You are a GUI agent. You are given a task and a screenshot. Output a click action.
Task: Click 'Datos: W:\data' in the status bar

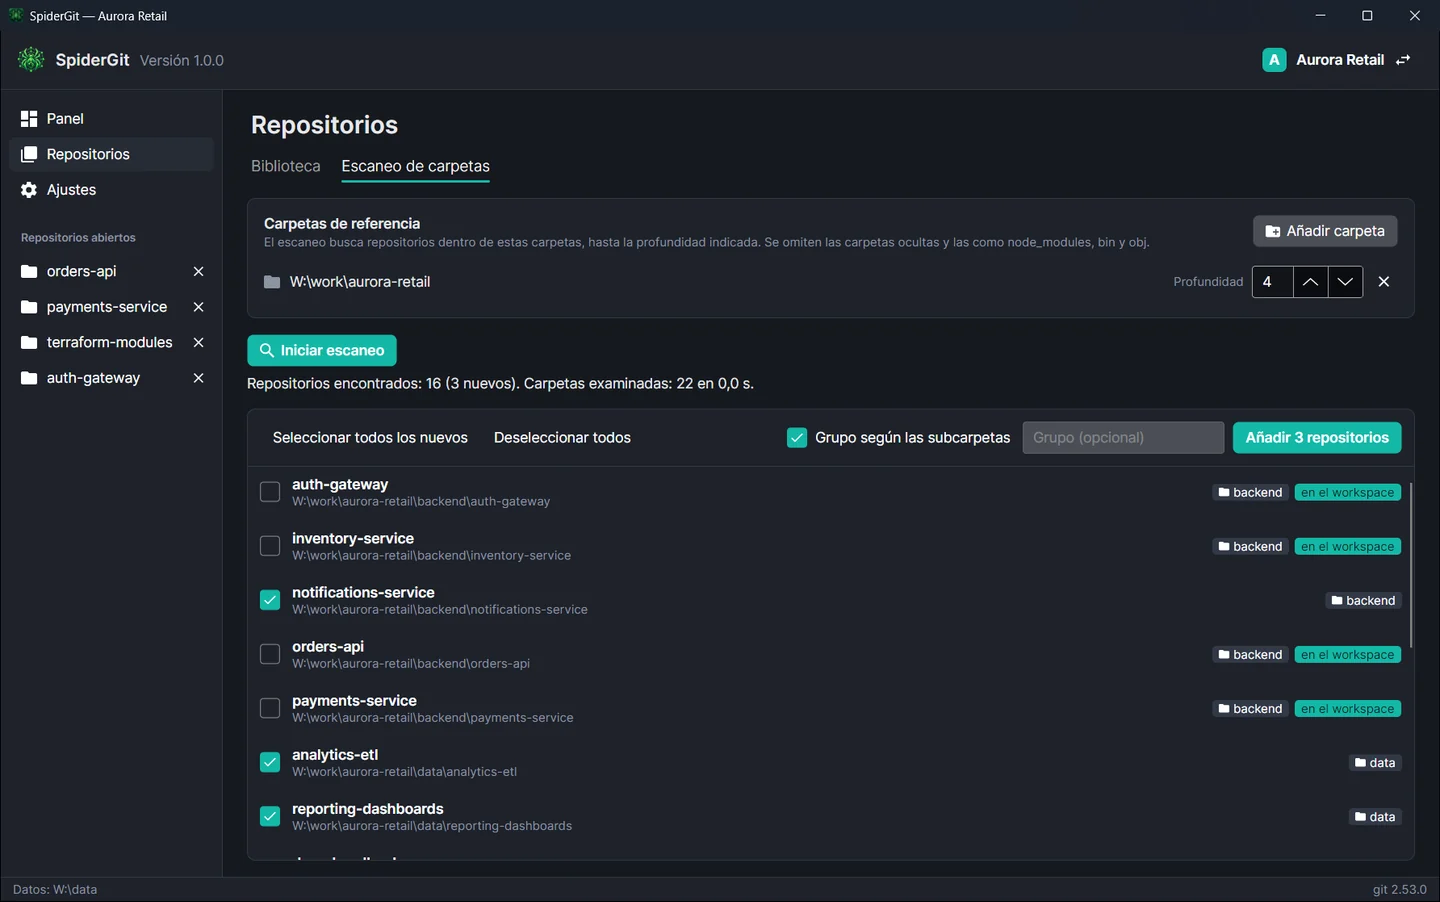coord(55,890)
